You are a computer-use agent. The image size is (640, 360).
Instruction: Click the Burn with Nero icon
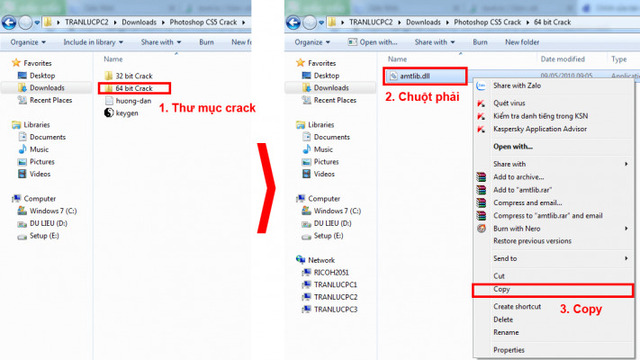tap(482, 229)
